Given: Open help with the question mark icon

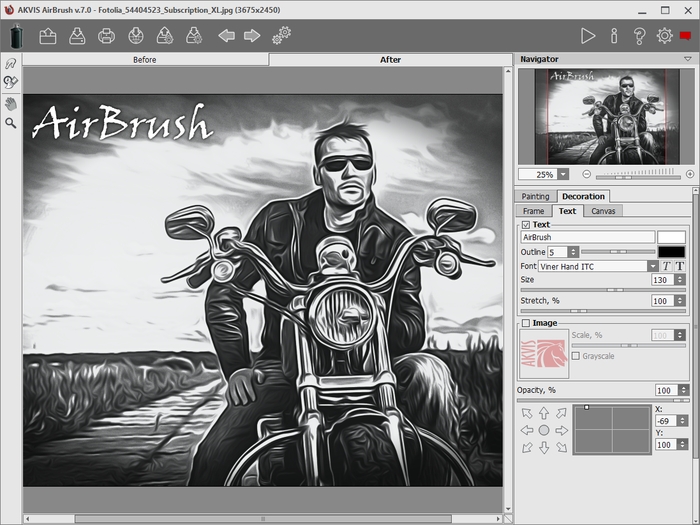Looking at the screenshot, I should [x=639, y=36].
